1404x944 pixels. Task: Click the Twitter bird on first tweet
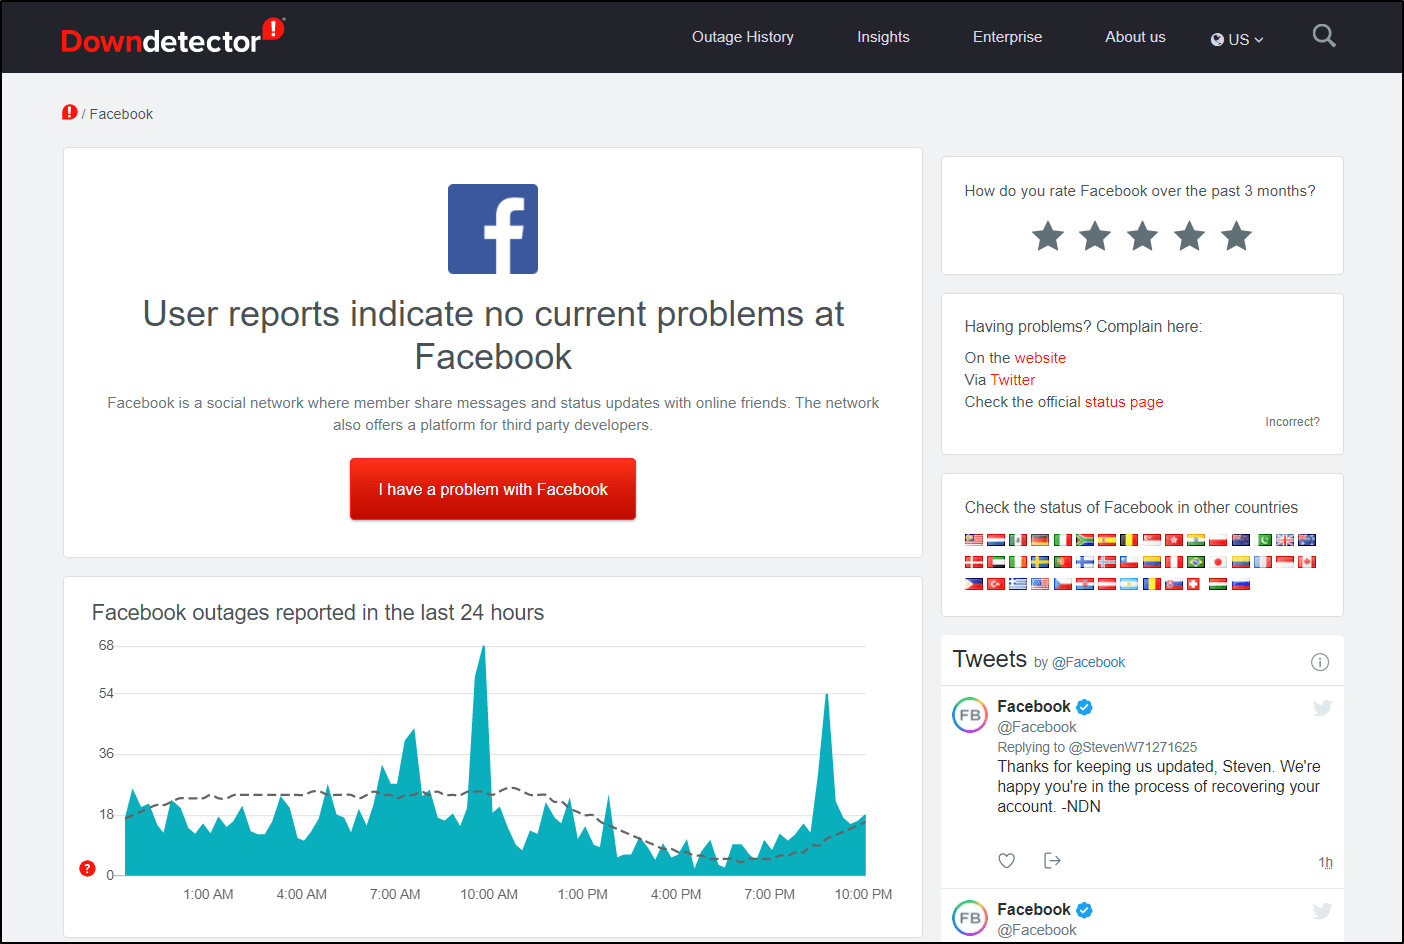click(x=1322, y=708)
